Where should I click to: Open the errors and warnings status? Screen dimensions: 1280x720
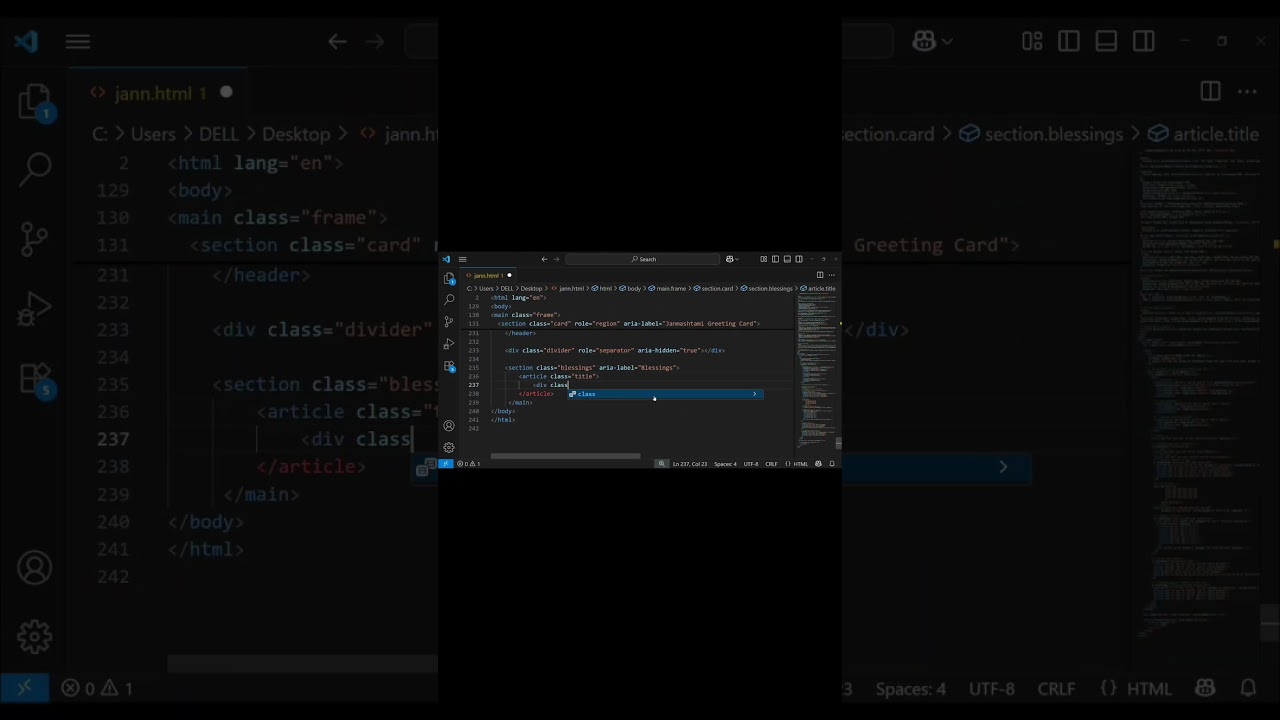468,464
